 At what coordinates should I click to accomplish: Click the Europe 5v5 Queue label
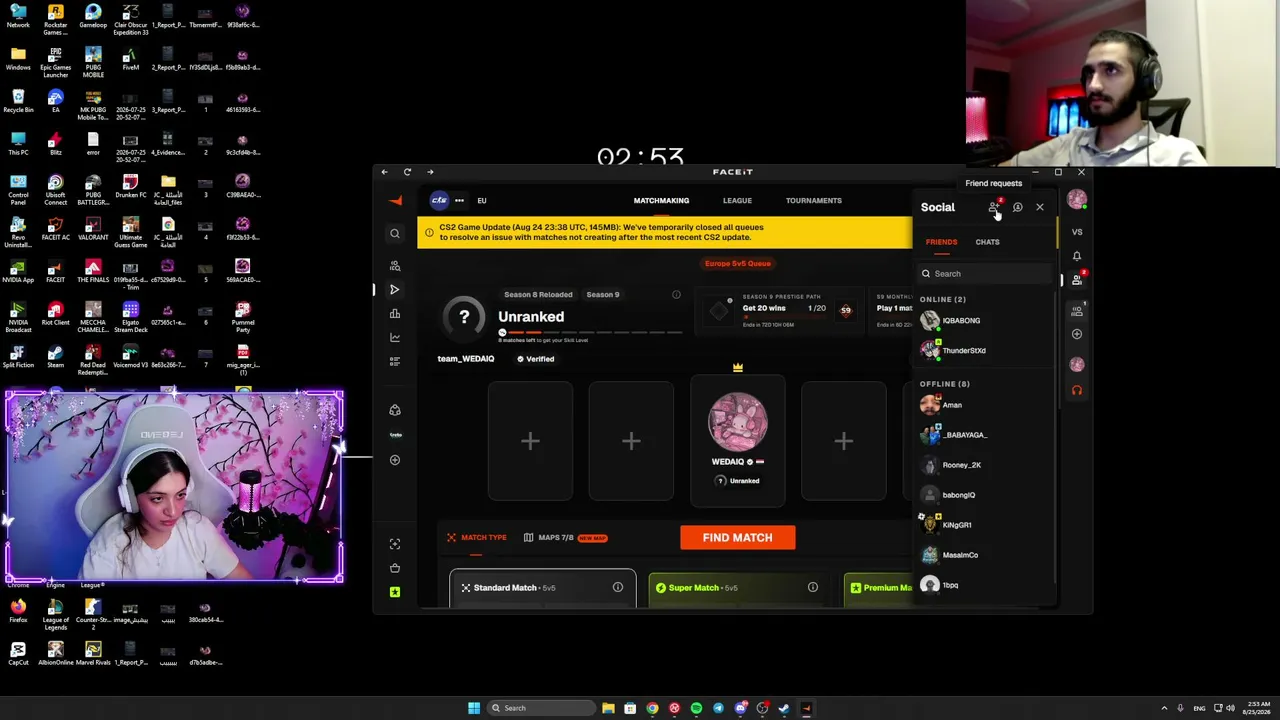point(738,264)
